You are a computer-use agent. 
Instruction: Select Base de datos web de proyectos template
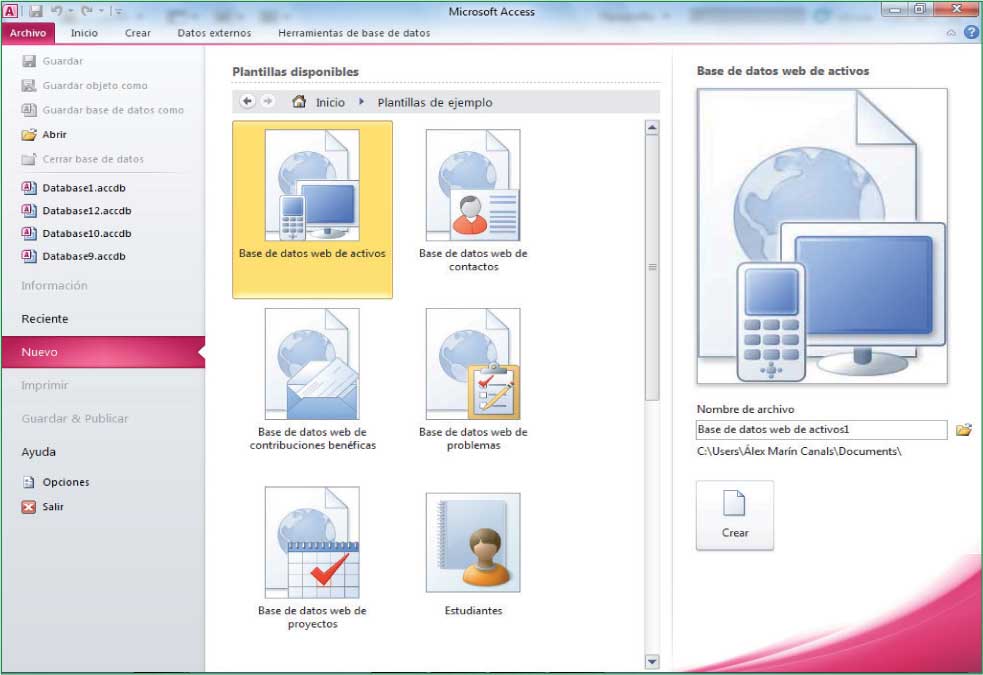[312, 558]
